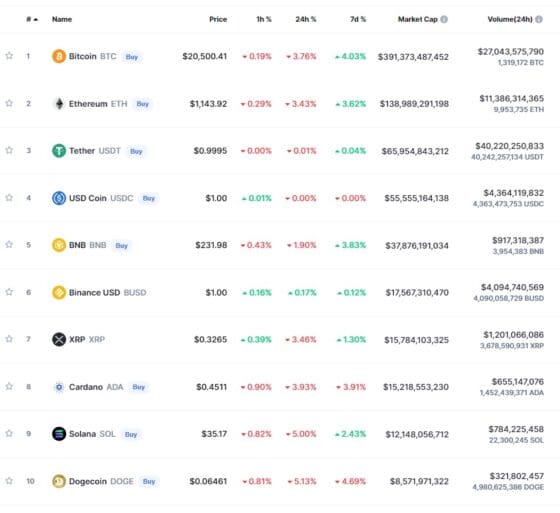Screen dimensions: 560x513
Task: Click the Dogecoin logo icon
Action: point(59,481)
